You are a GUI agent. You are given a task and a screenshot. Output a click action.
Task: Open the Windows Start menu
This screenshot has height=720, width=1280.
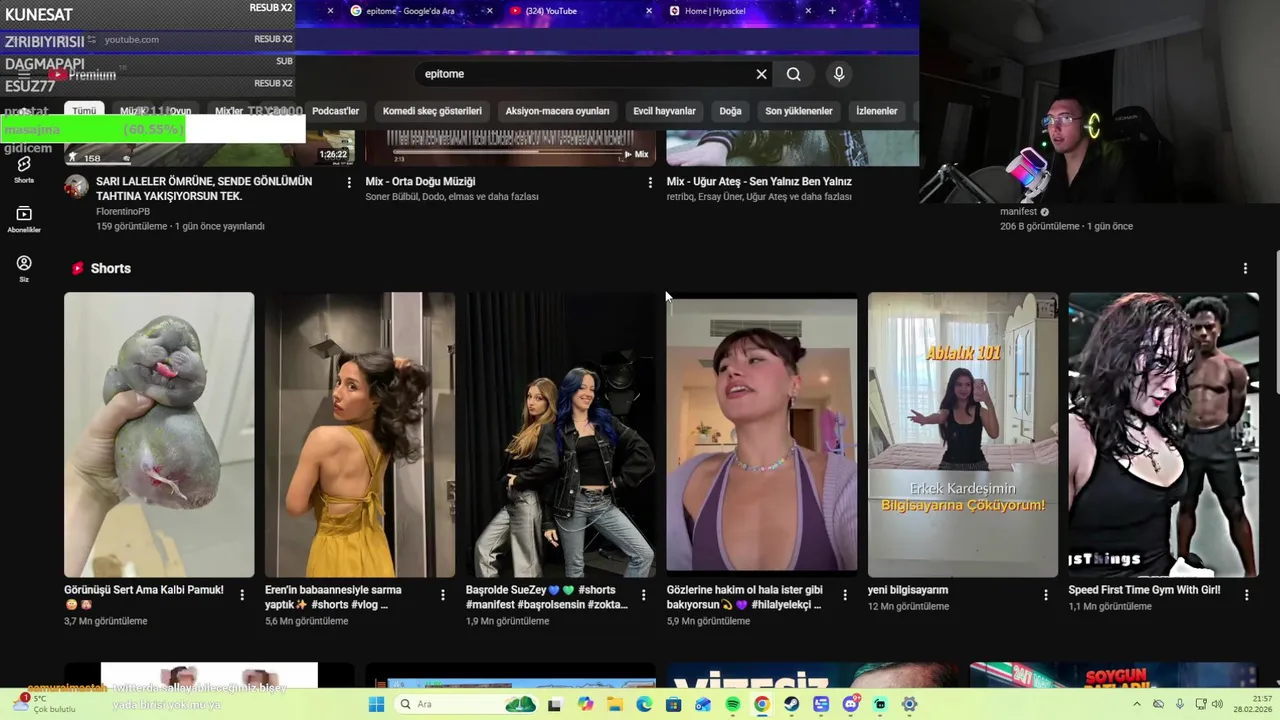coord(376,704)
